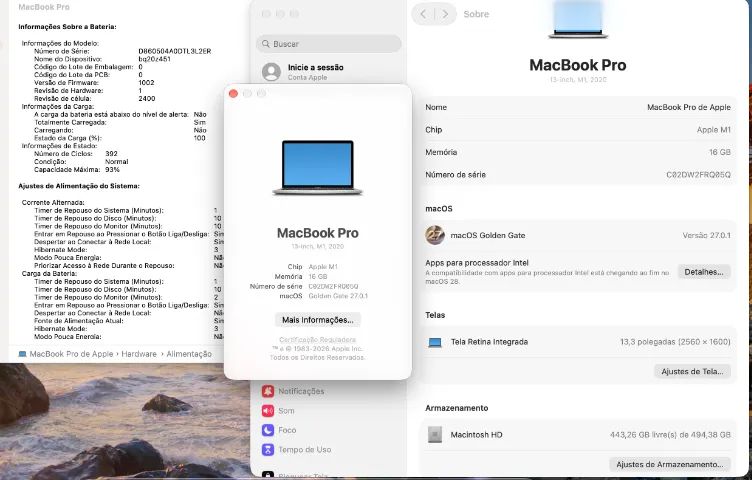The image size is (752, 480).
Task: Click 13,3 polegadas (2560 × 1600) text
Action: pos(675,342)
